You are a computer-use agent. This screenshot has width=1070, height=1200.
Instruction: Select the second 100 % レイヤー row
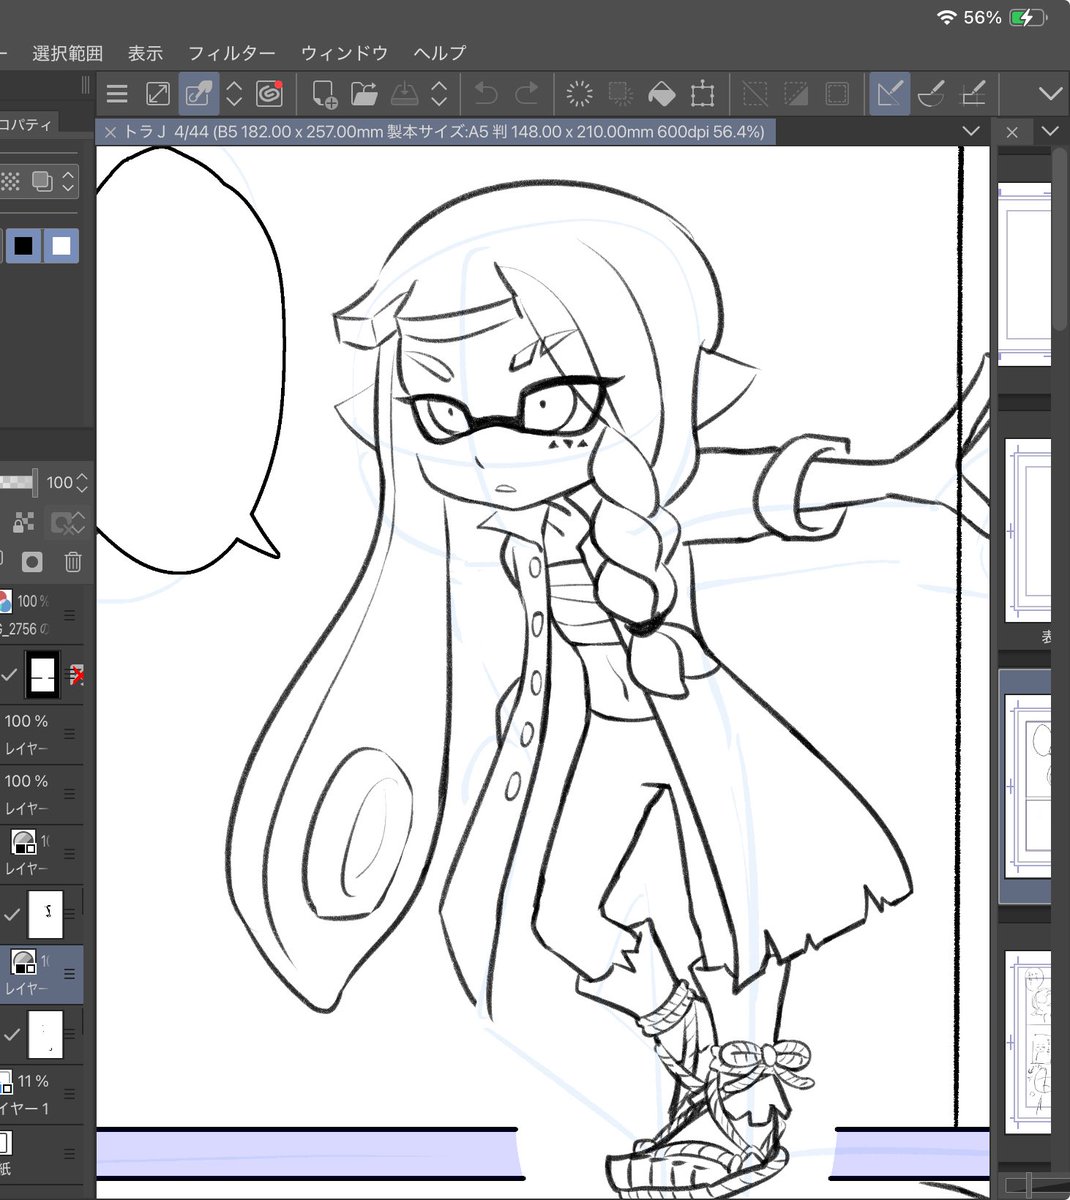pyautogui.click(x=40, y=795)
